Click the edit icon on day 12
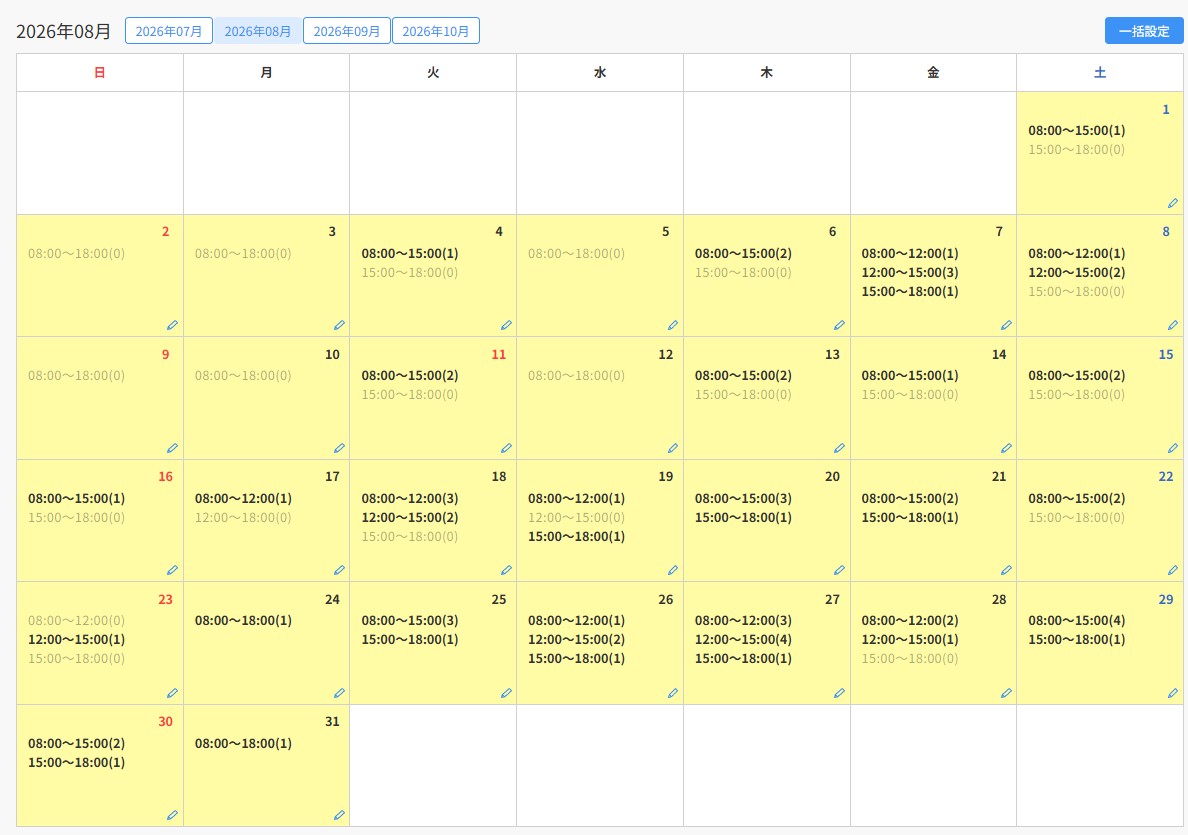The image size is (1188, 835). click(x=672, y=448)
